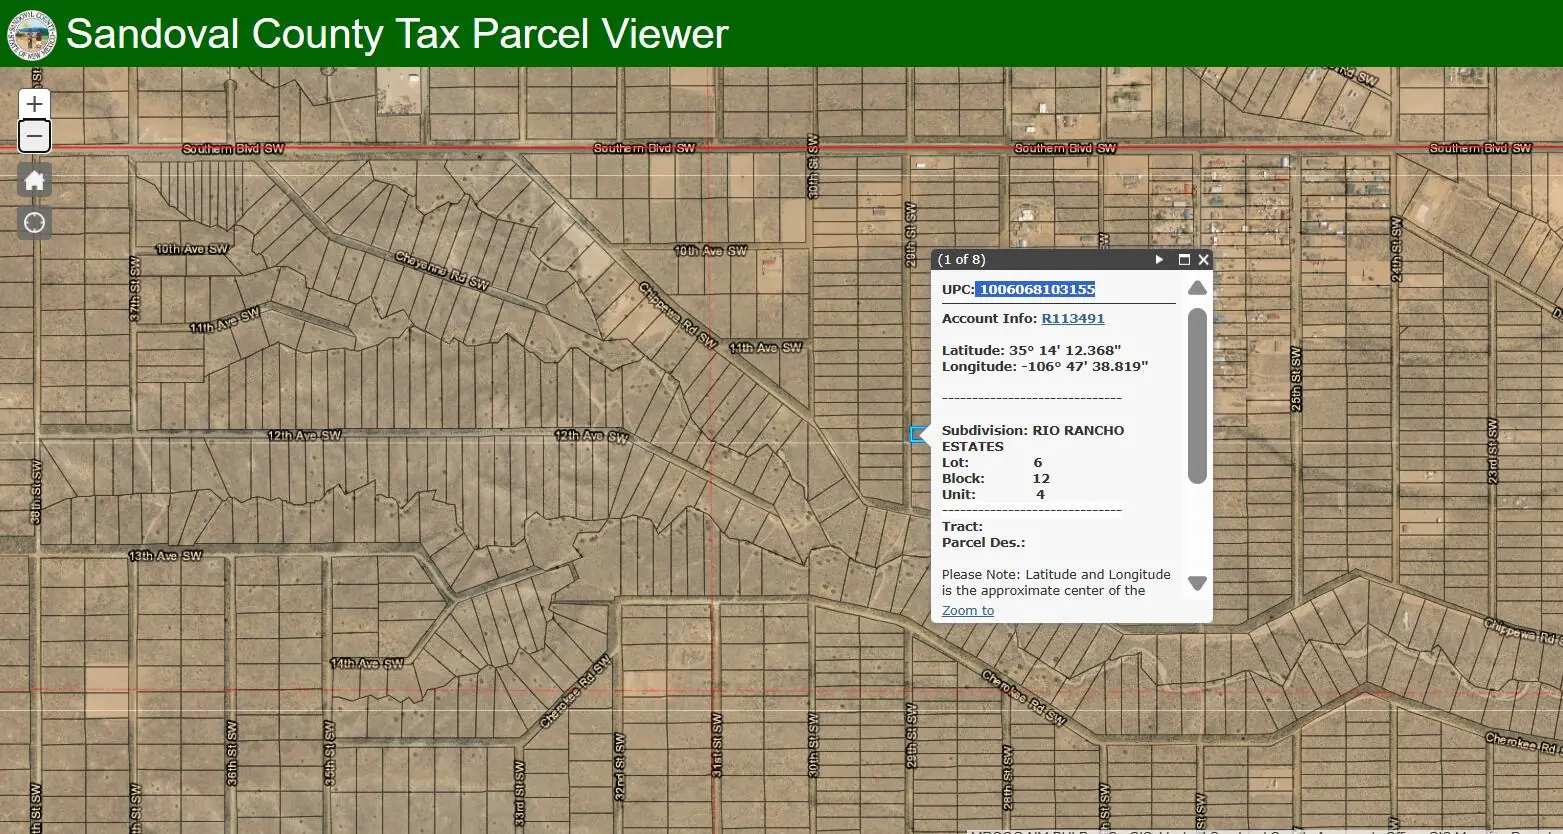Click the 13th Ave SW street label
Image resolution: width=1563 pixels, height=834 pixels.
pyautogui.click(x=165, y=556)
